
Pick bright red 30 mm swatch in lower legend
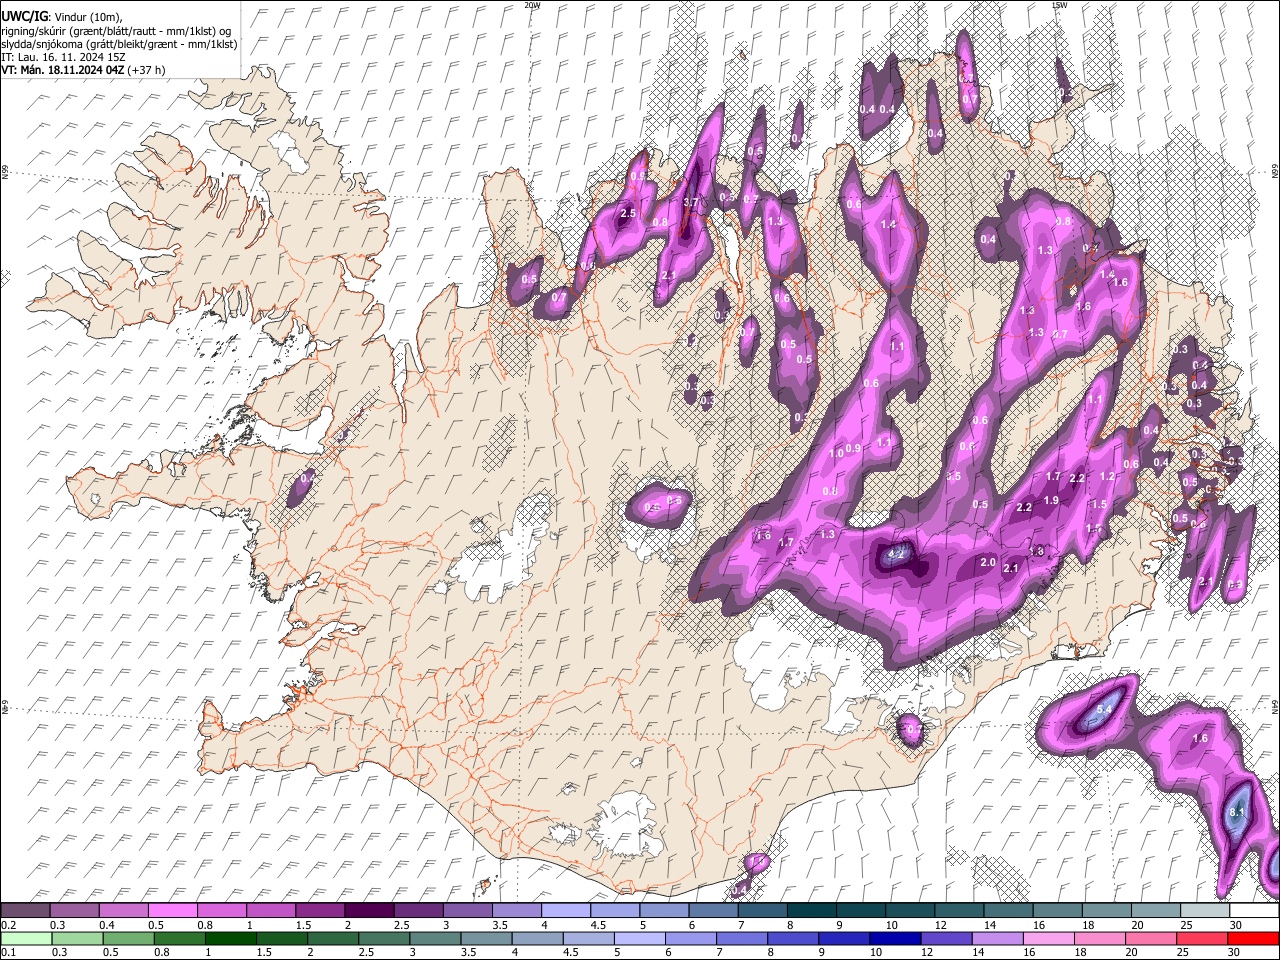tap(1253, 938)
